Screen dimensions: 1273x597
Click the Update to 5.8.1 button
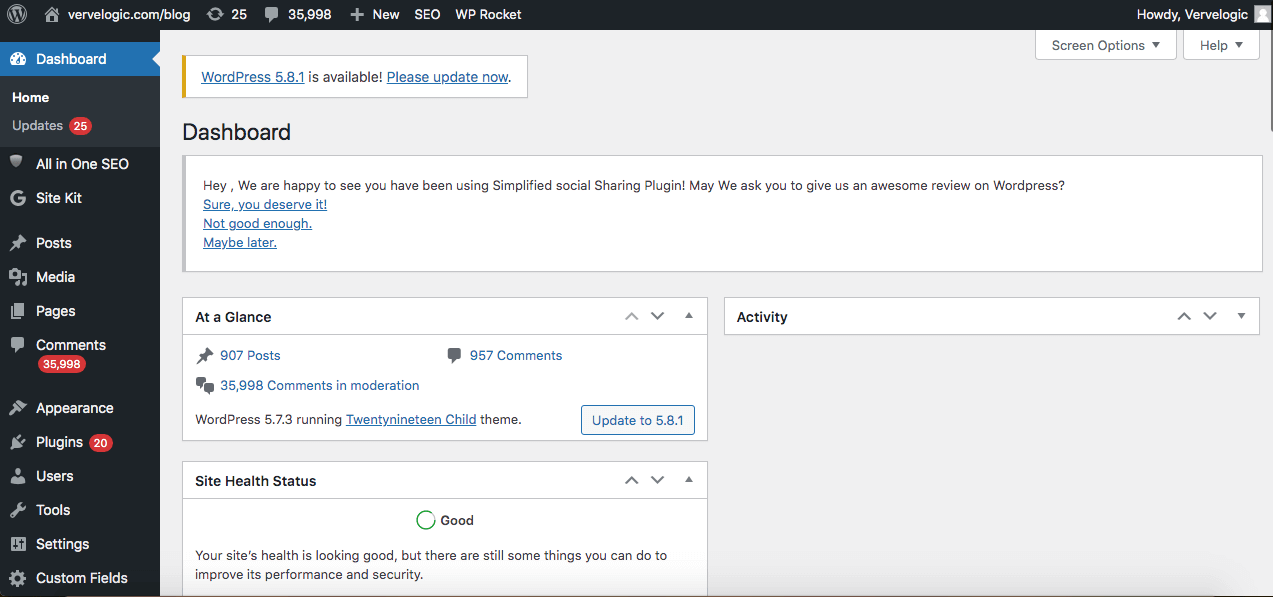click(x=637, y=419)
